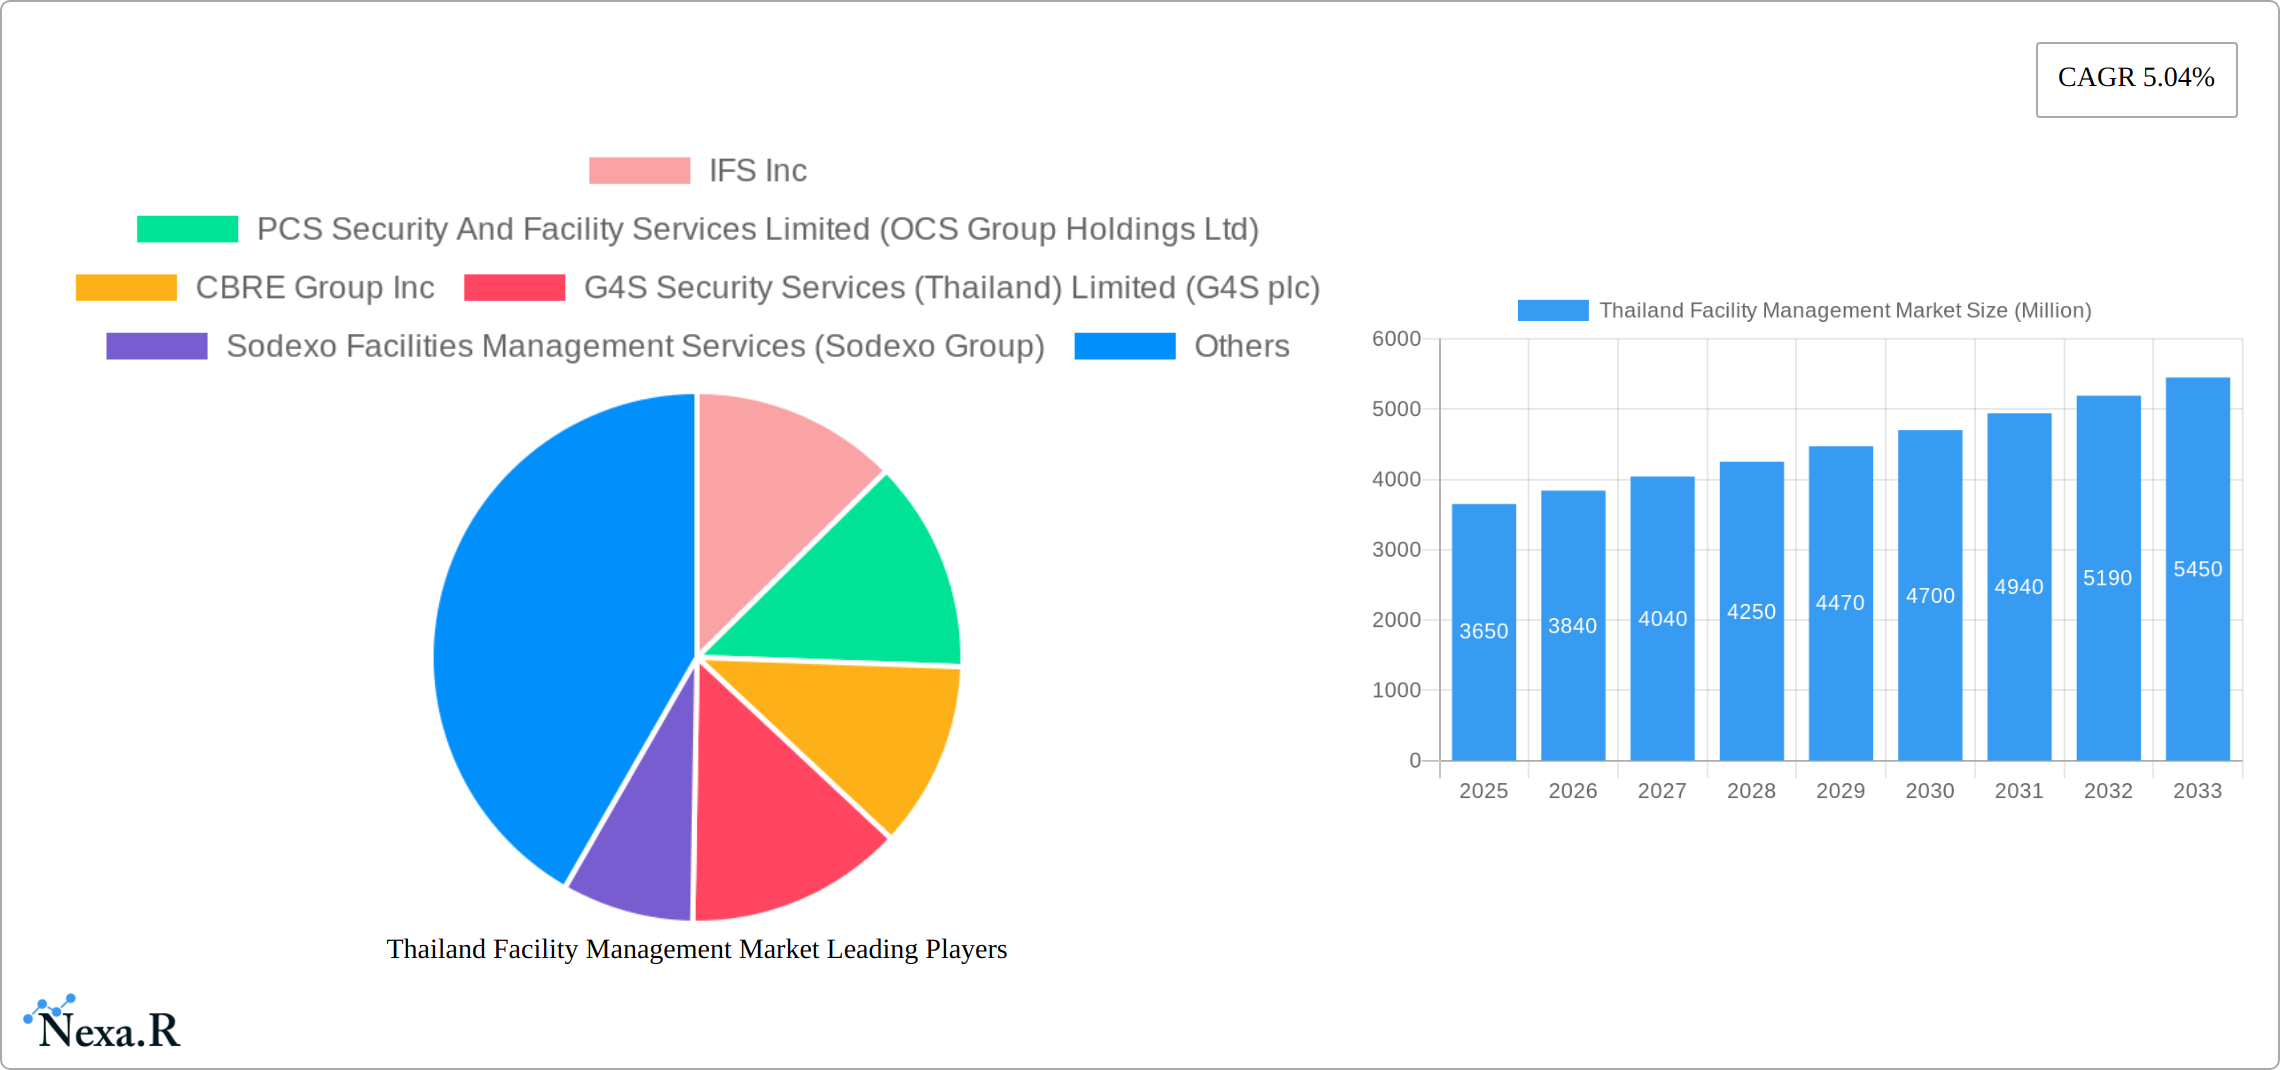Click the 2033 x-axis label
2280x1070 pixels.
pos(2198,791)
